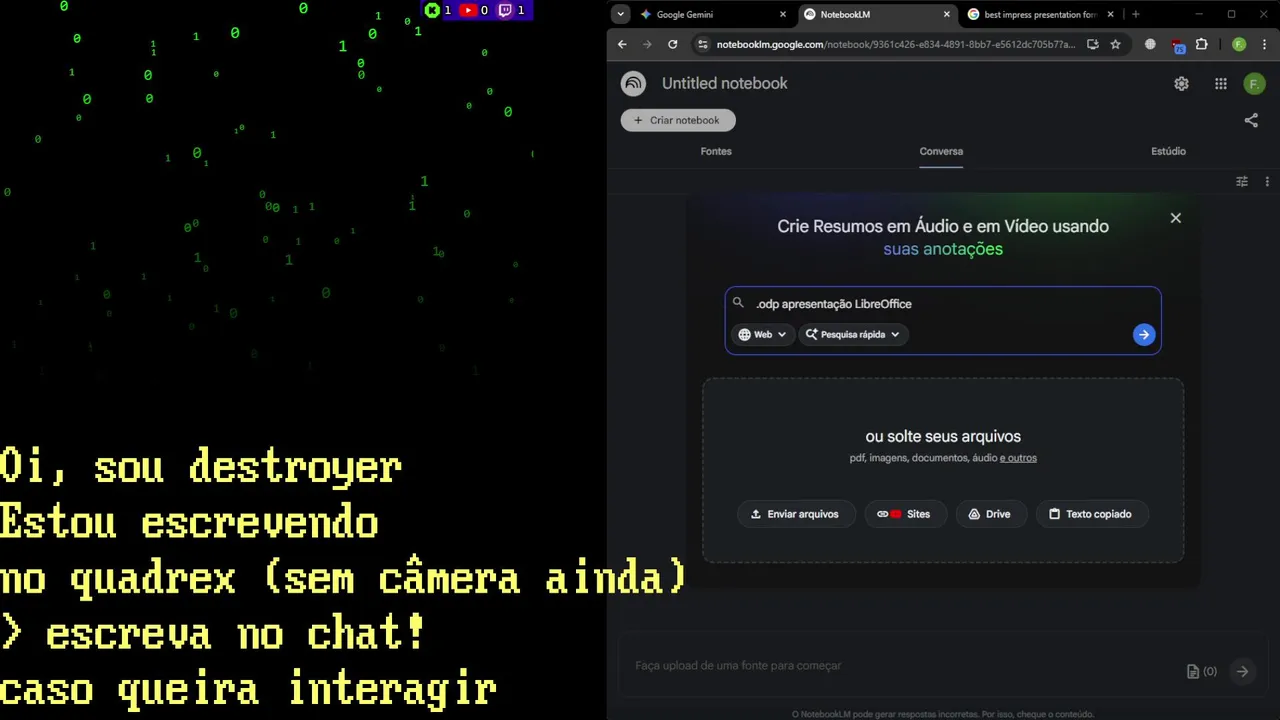Screen dimensions: 1280x720
Task: Bookmark this page with the star
Action: pos(1115,44)
